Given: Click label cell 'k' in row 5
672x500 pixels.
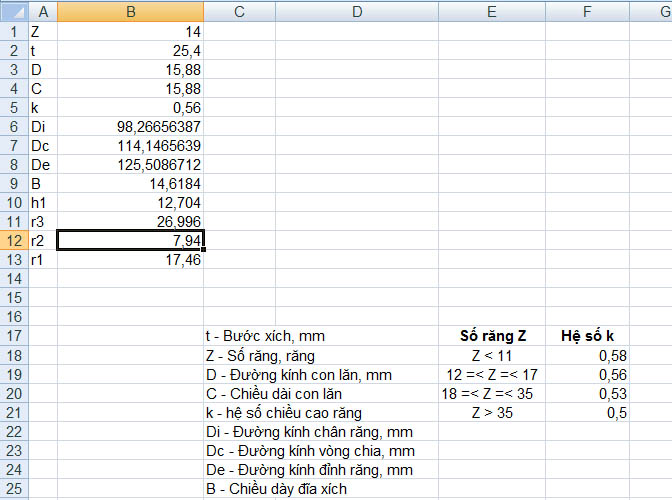Looking at the screenshot, I should (43, 108).
